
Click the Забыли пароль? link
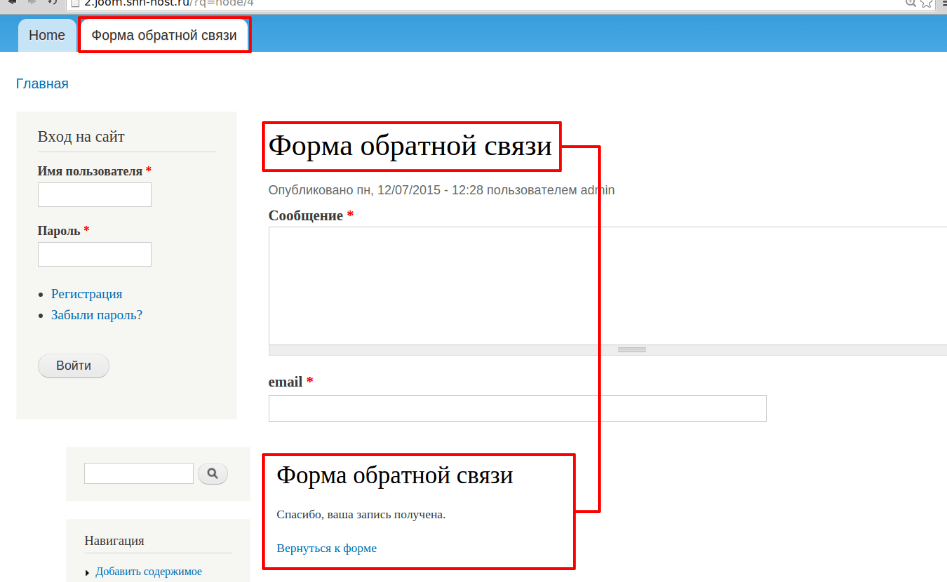(x=97, y=315)
